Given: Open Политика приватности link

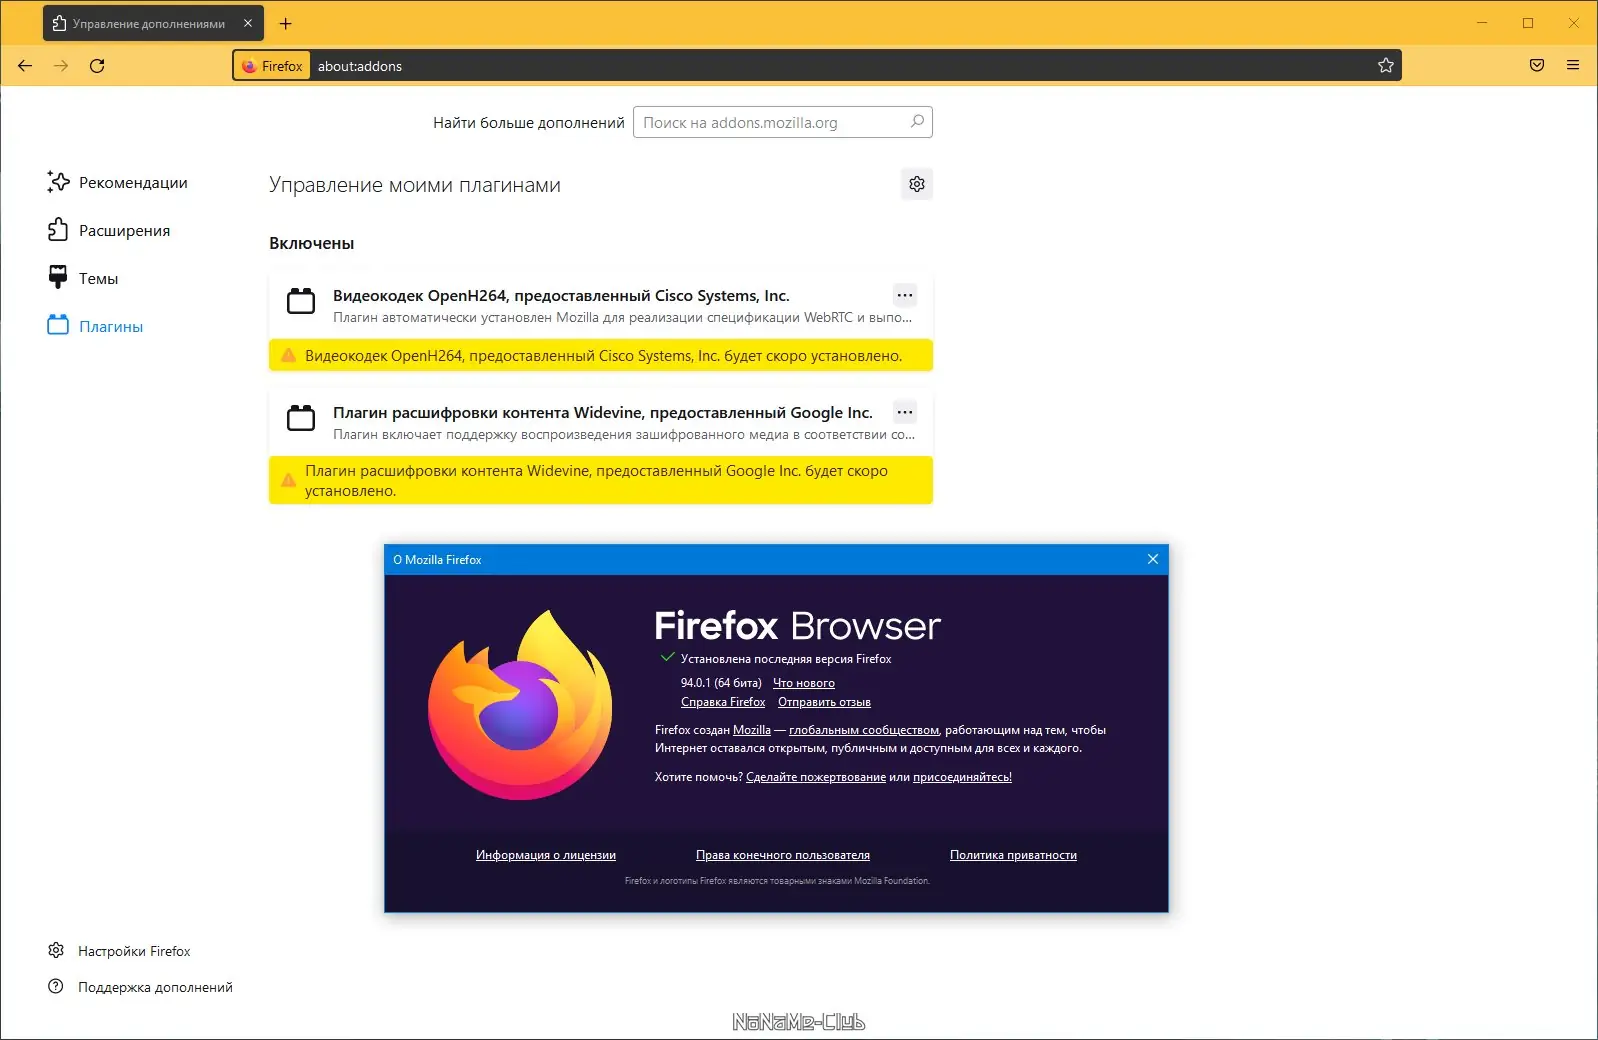Looking at the screenshot, I should tap(1013, 855).
